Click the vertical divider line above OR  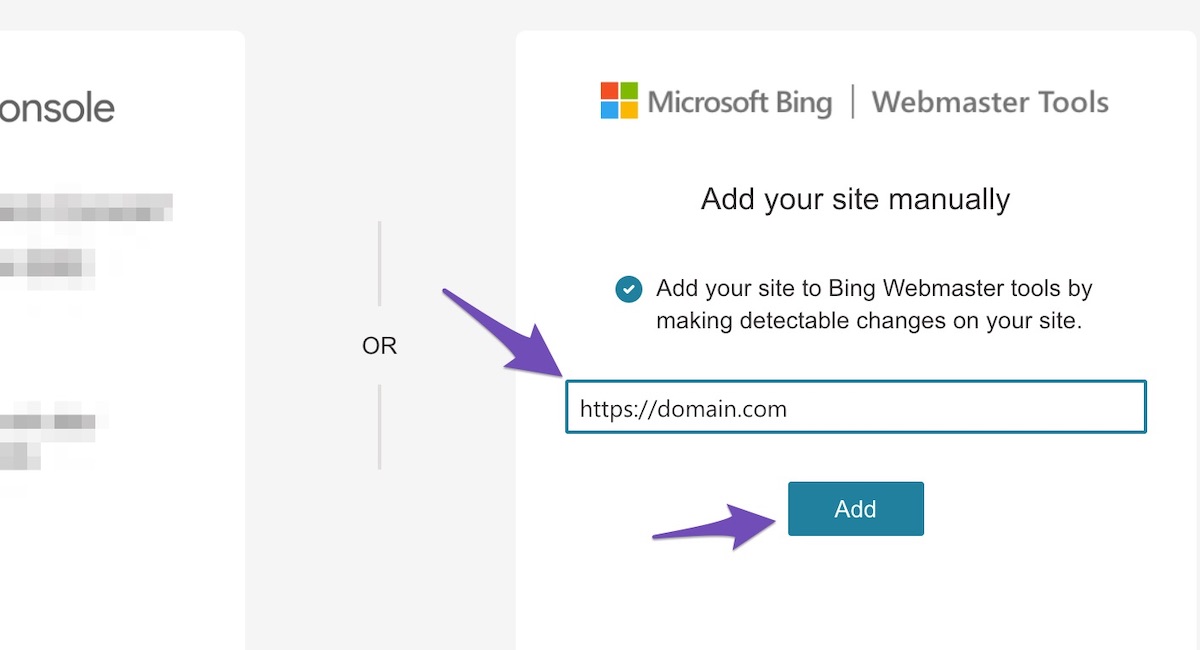point(379,263)
